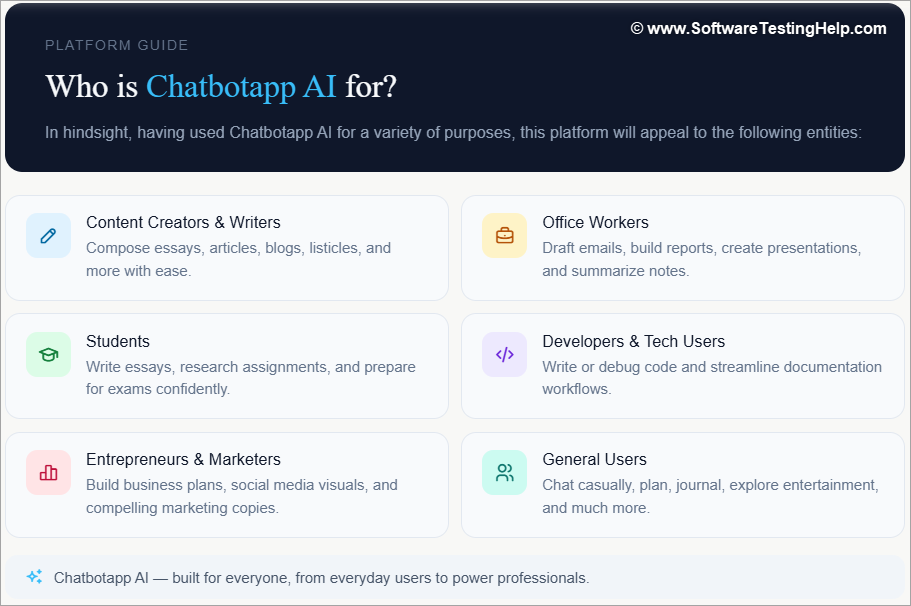This screenshot has width=911, height=606.
Task: Click the people icon for General Users
Action: (x=504, y=472)
